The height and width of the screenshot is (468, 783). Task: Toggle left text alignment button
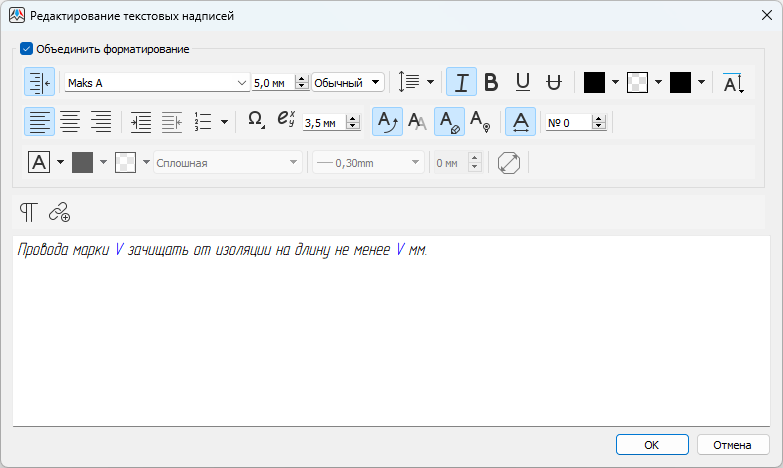pos(39,122)
